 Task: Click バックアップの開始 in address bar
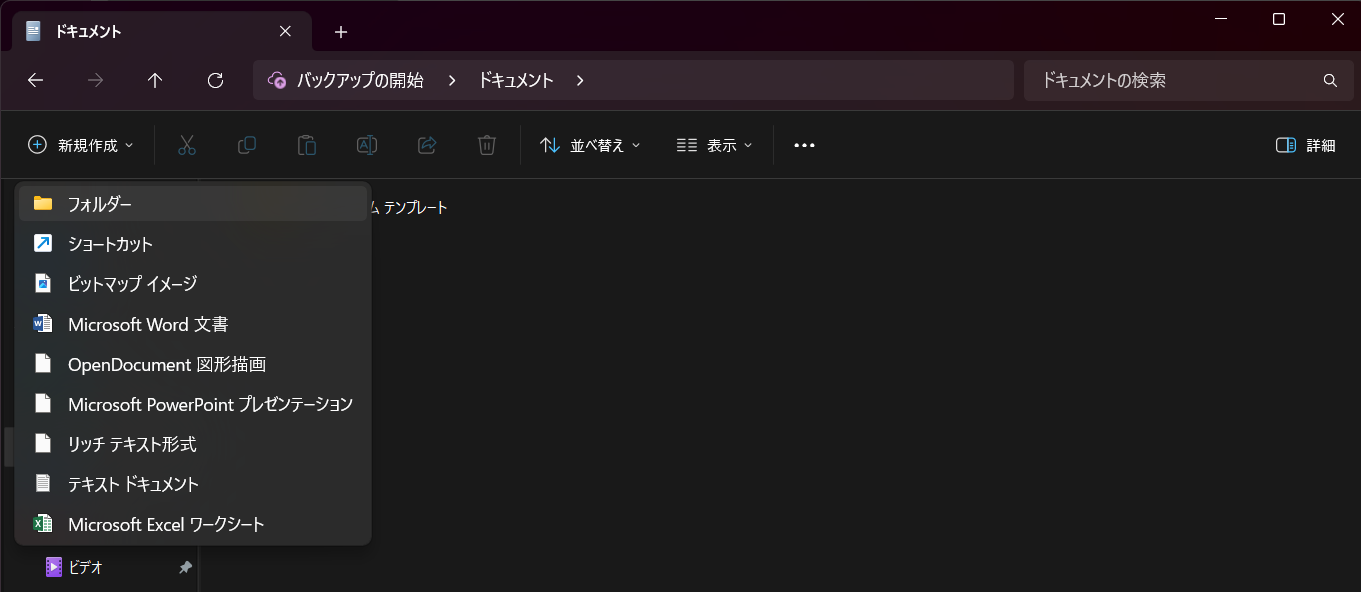click(360, 81)
